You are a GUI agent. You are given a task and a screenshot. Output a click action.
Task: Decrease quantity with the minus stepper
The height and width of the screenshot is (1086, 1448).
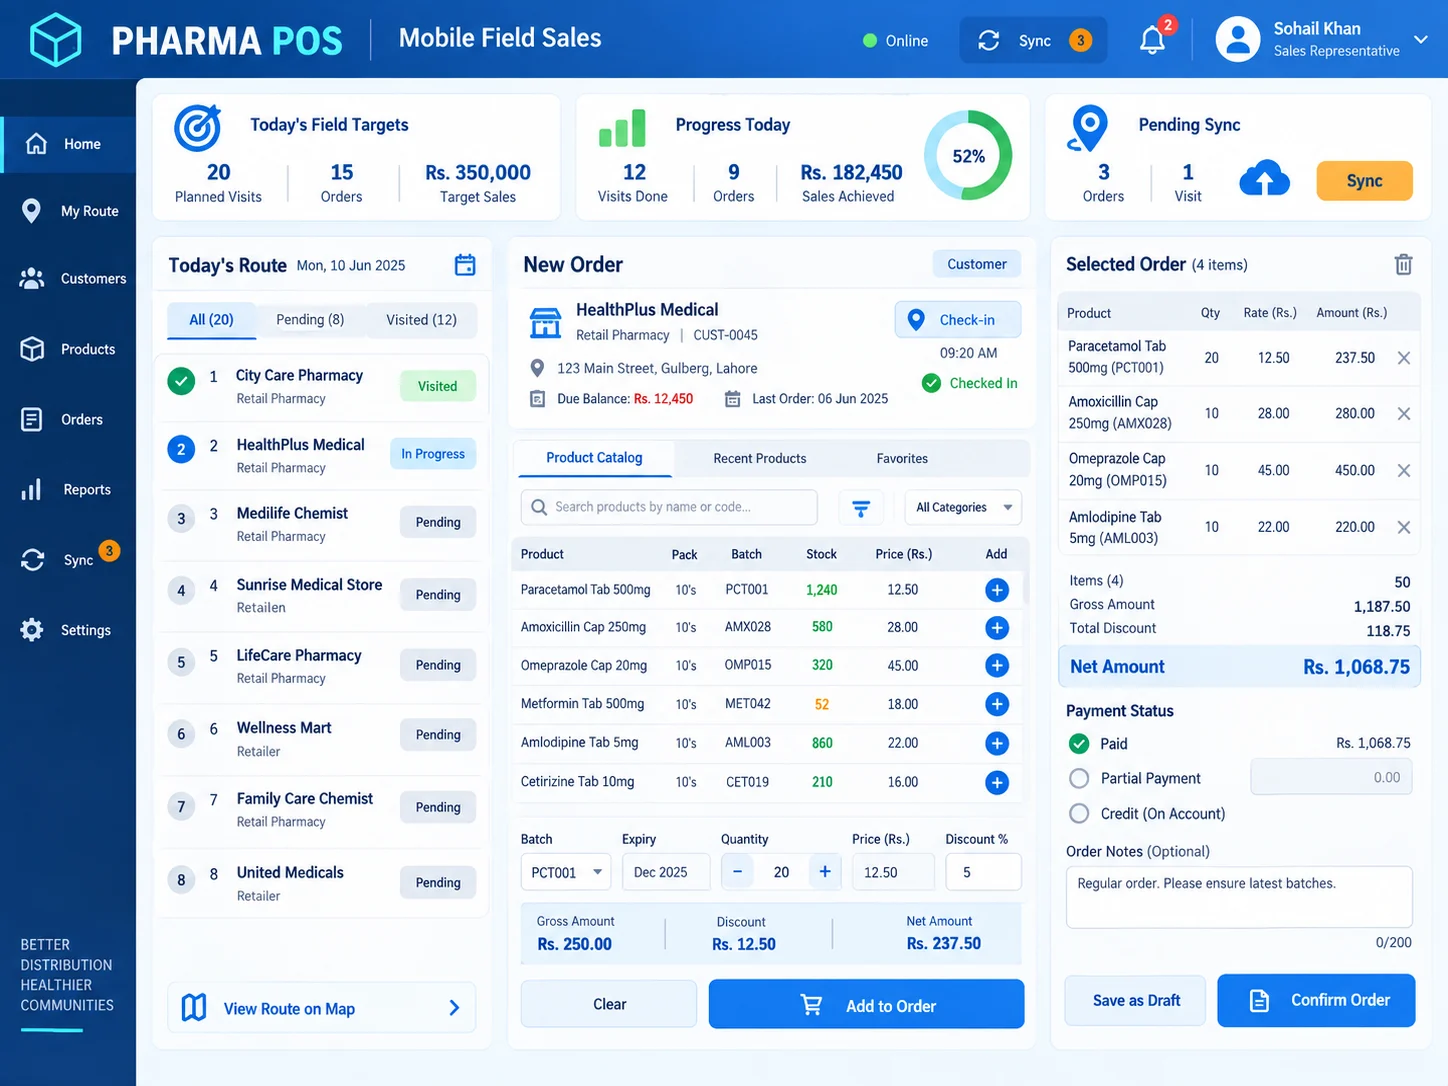pos(737,872)
